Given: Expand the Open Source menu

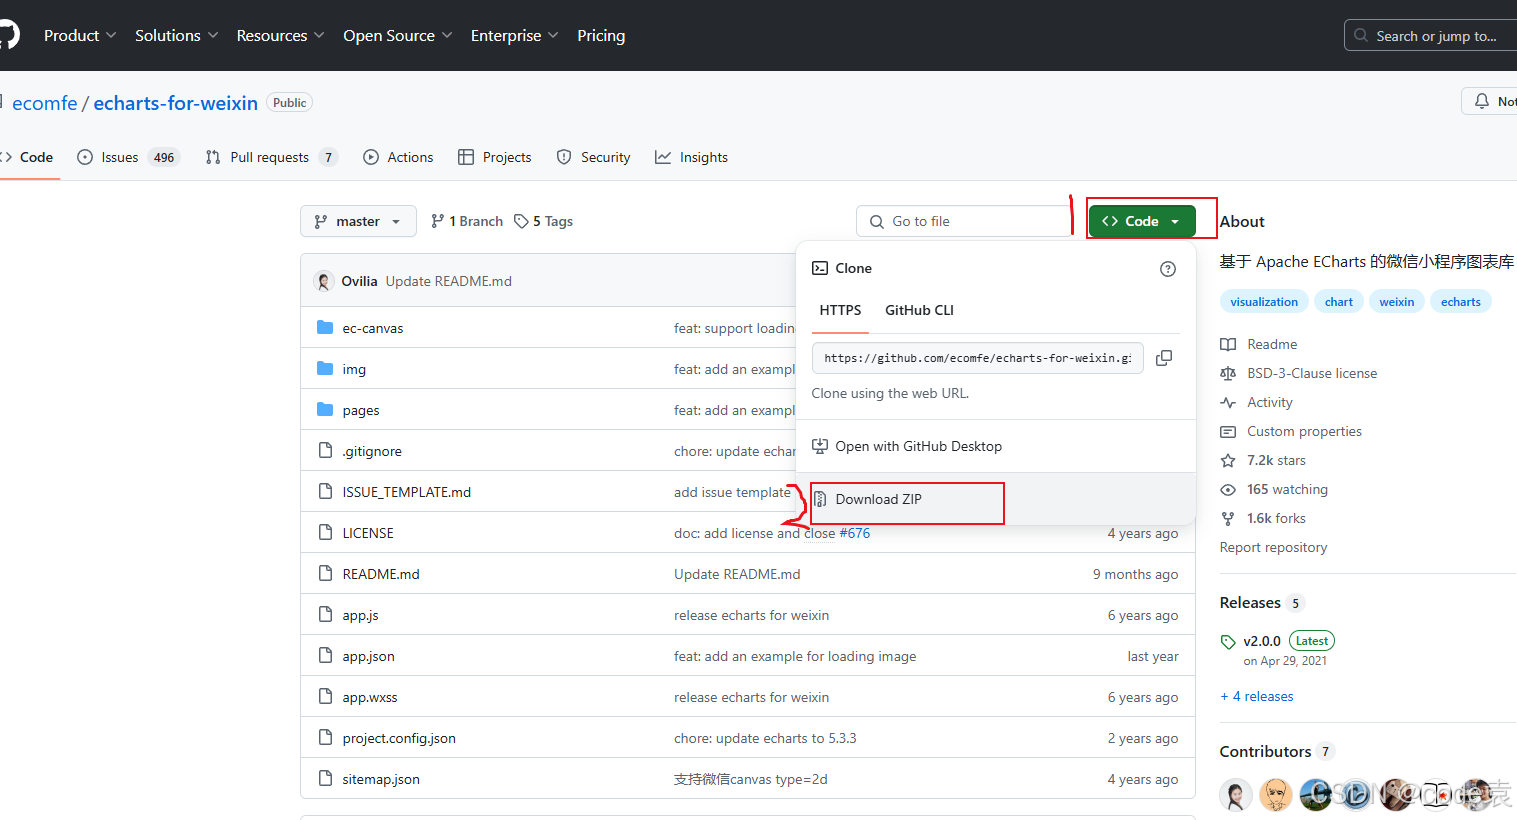Looking at the screenshot, I should (x=398, y=35).
